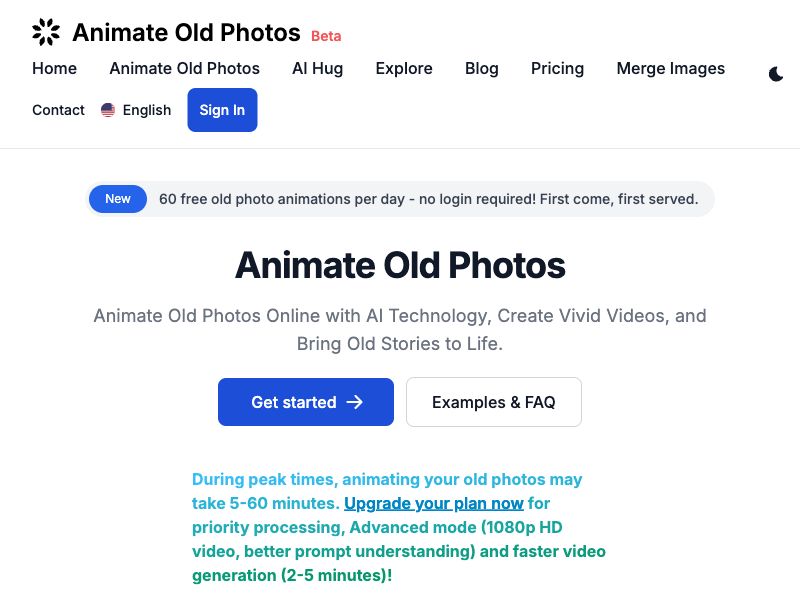Viewport: 800px width, 600px height.
Task: Click the US flag language icon
Action: coord(108,110)
